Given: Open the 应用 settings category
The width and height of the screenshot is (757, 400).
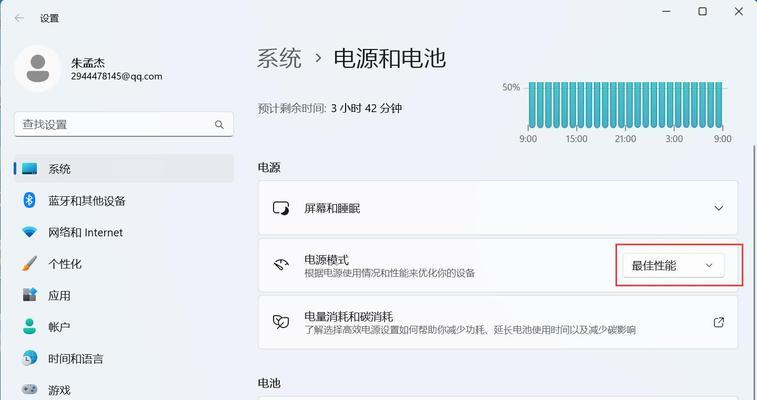Looking at the screenshot, I should click(x=124, y=295).
